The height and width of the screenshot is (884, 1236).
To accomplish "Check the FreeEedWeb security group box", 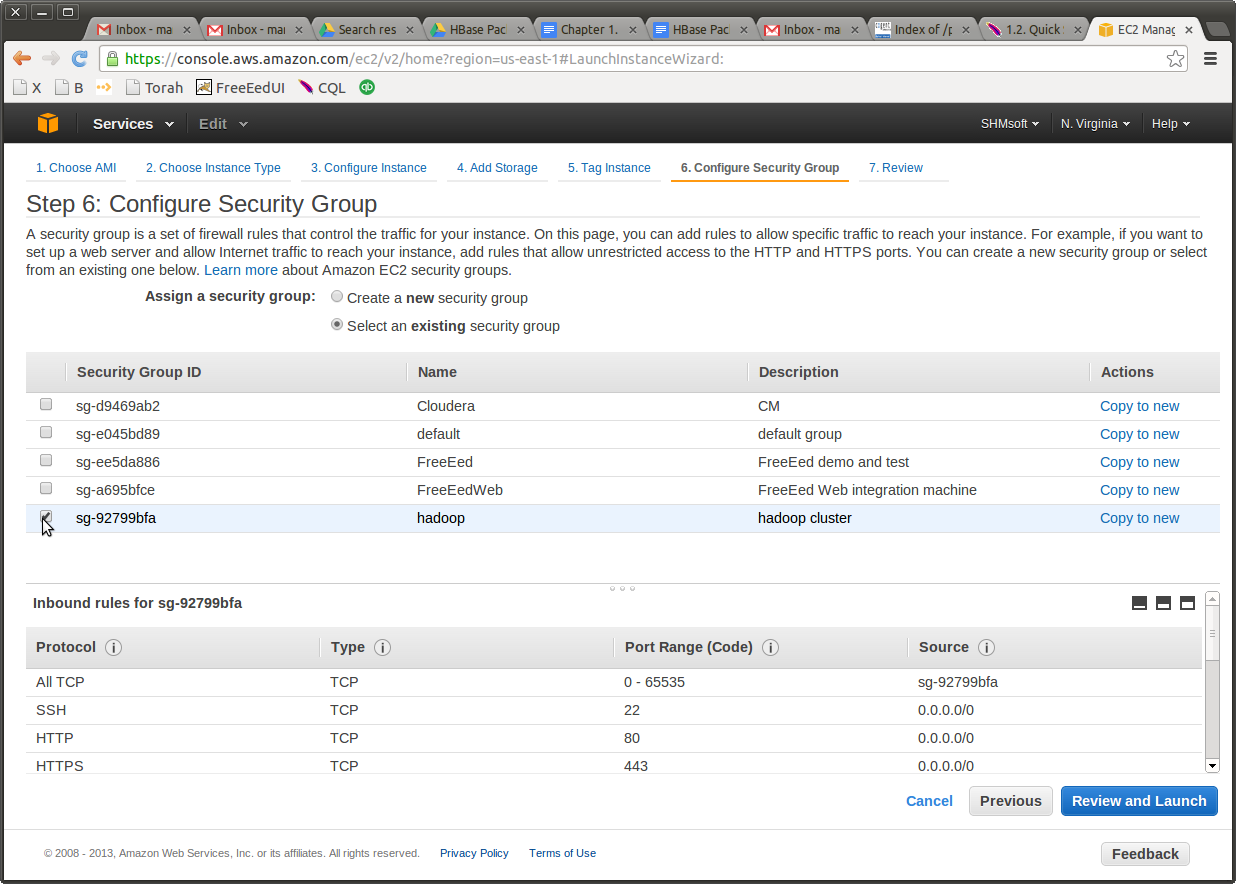I will [46, 489].
